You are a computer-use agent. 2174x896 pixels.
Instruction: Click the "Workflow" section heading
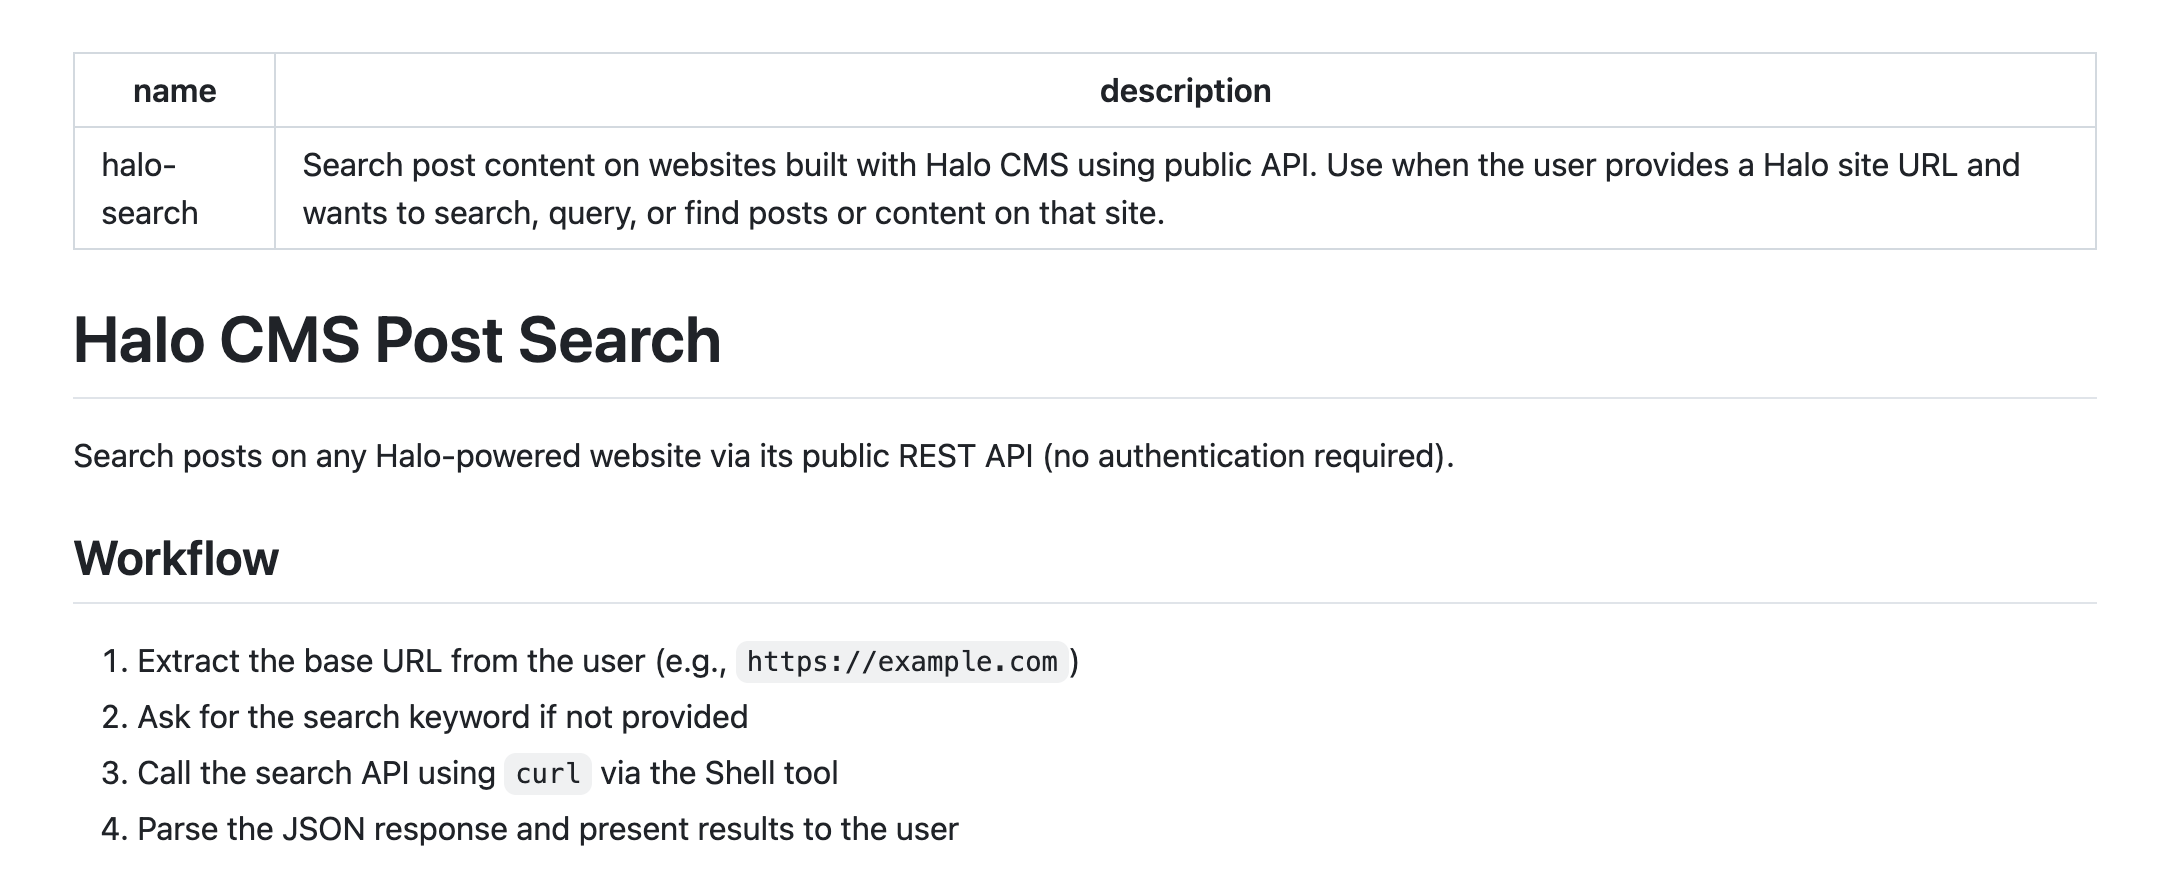[176, 558]
